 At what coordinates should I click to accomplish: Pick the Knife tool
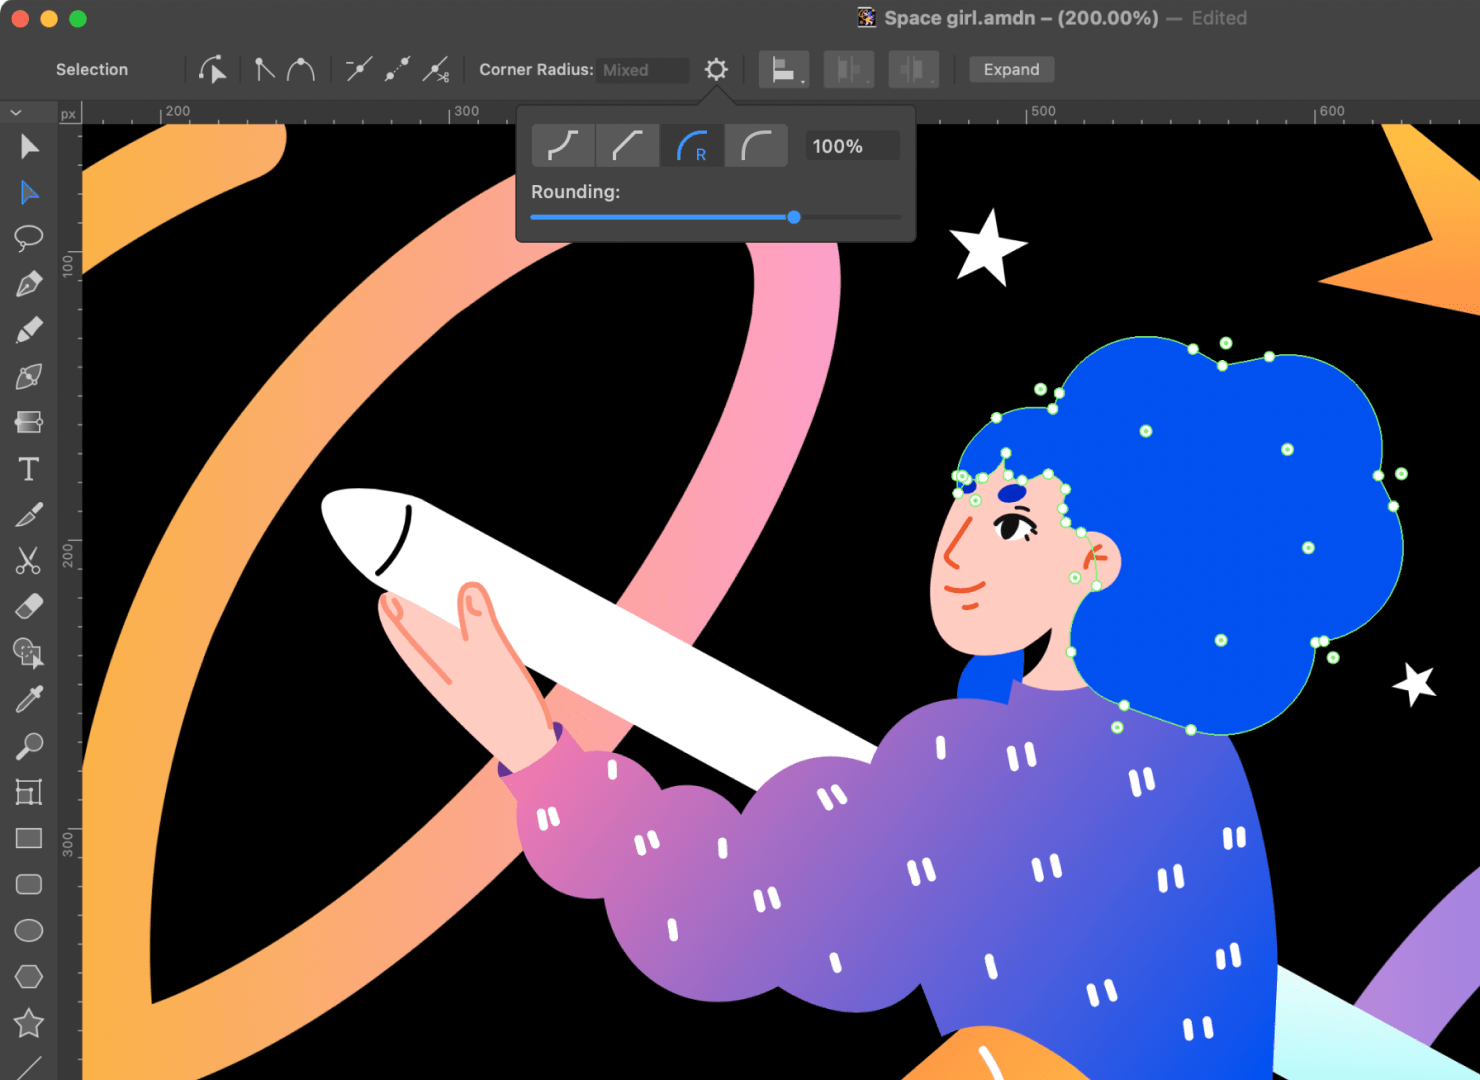click(29, 515)
